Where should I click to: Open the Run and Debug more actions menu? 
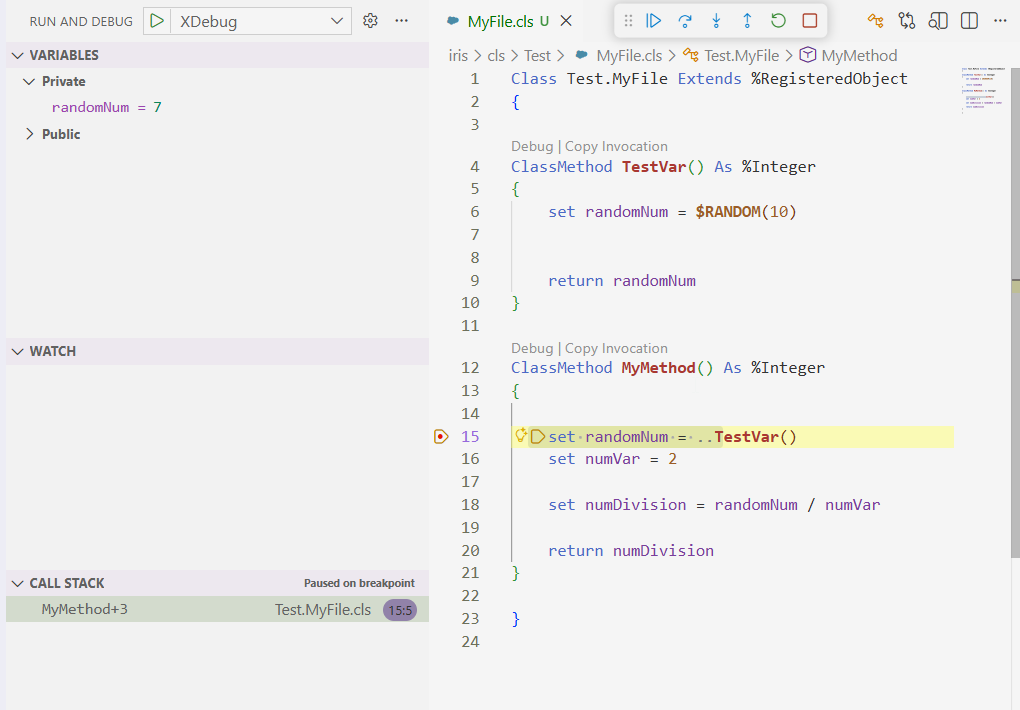[402, 21]
